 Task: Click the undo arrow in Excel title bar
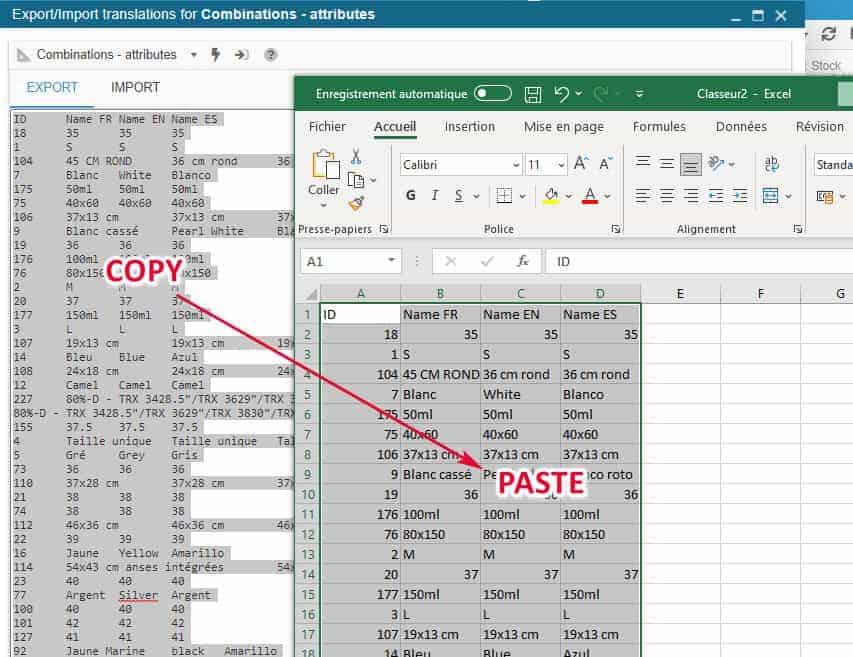tap(561, 94)
